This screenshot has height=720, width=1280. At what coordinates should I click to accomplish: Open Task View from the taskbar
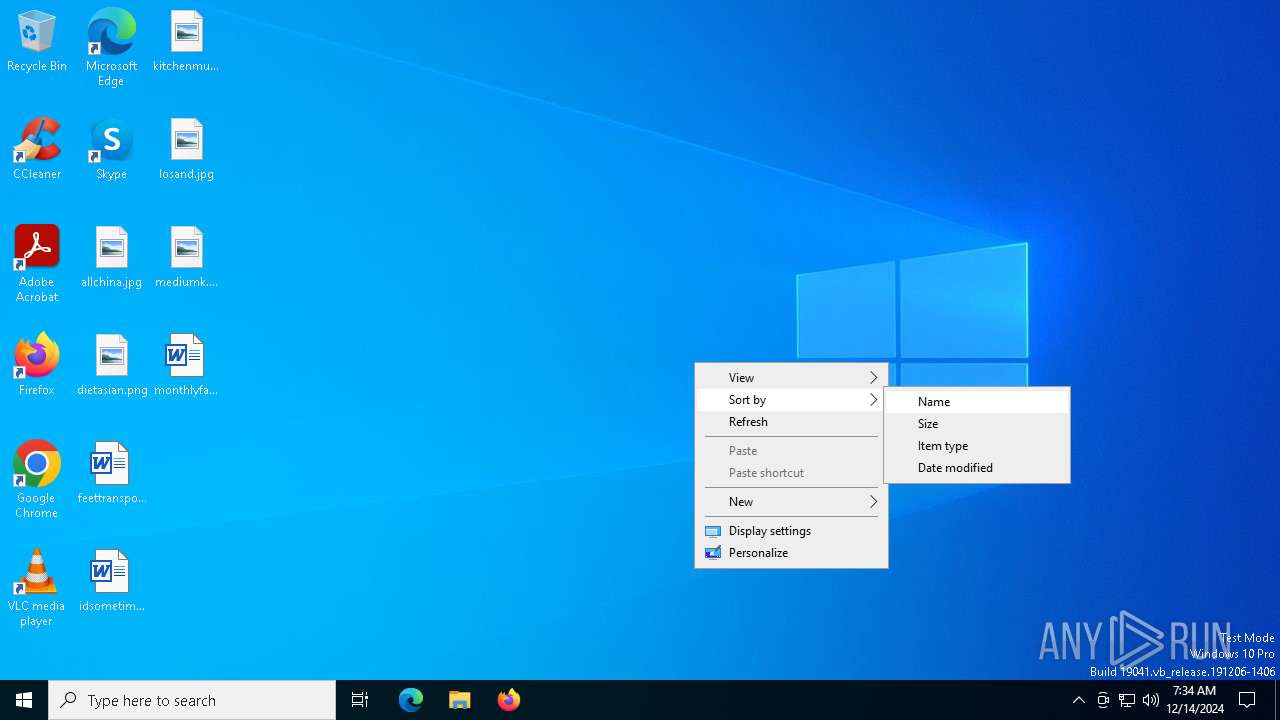pos(360,700)
